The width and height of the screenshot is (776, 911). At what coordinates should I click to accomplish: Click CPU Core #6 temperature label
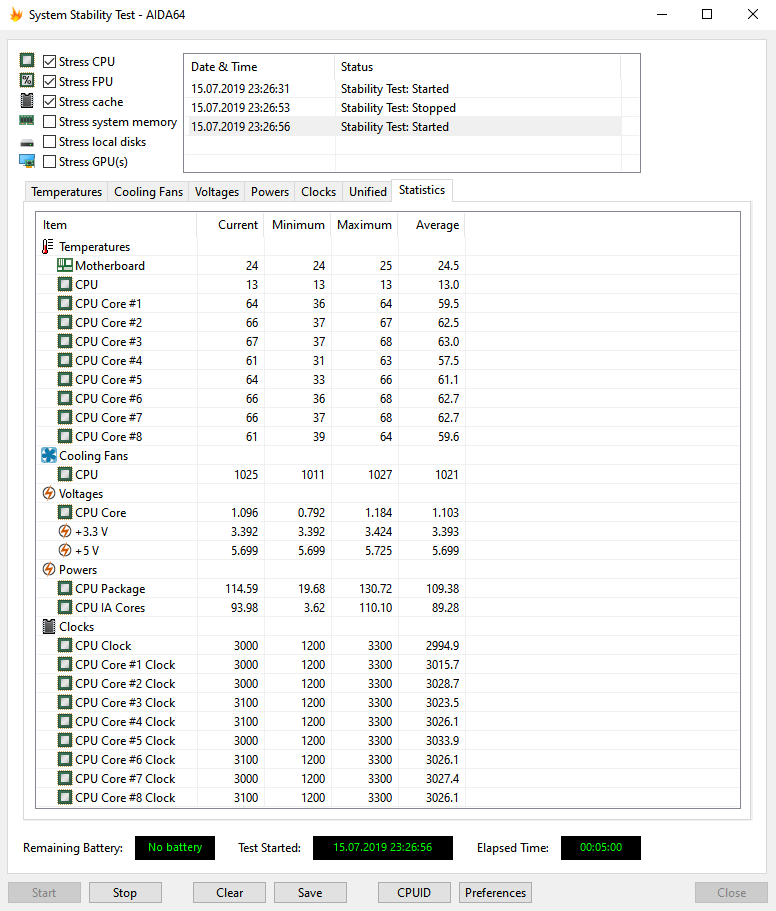click(109, 399)
